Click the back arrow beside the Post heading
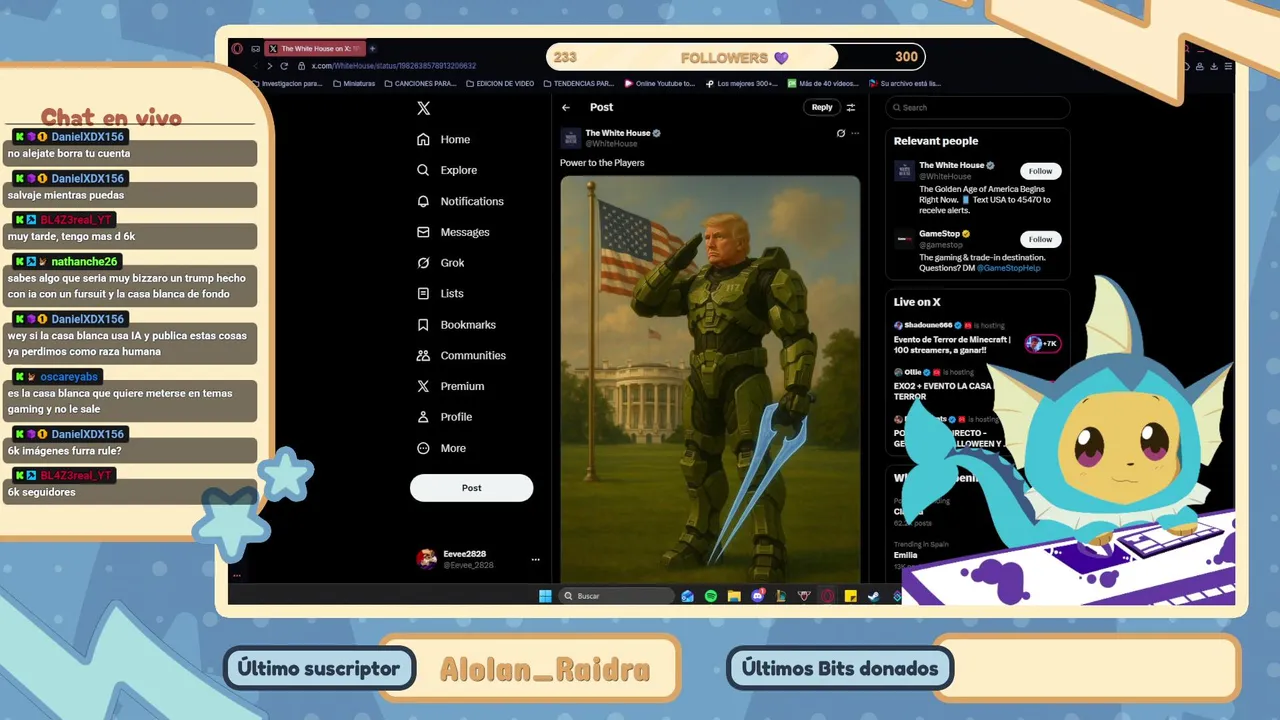Viewport: 1280px width, 720px height. pos(566,107)
